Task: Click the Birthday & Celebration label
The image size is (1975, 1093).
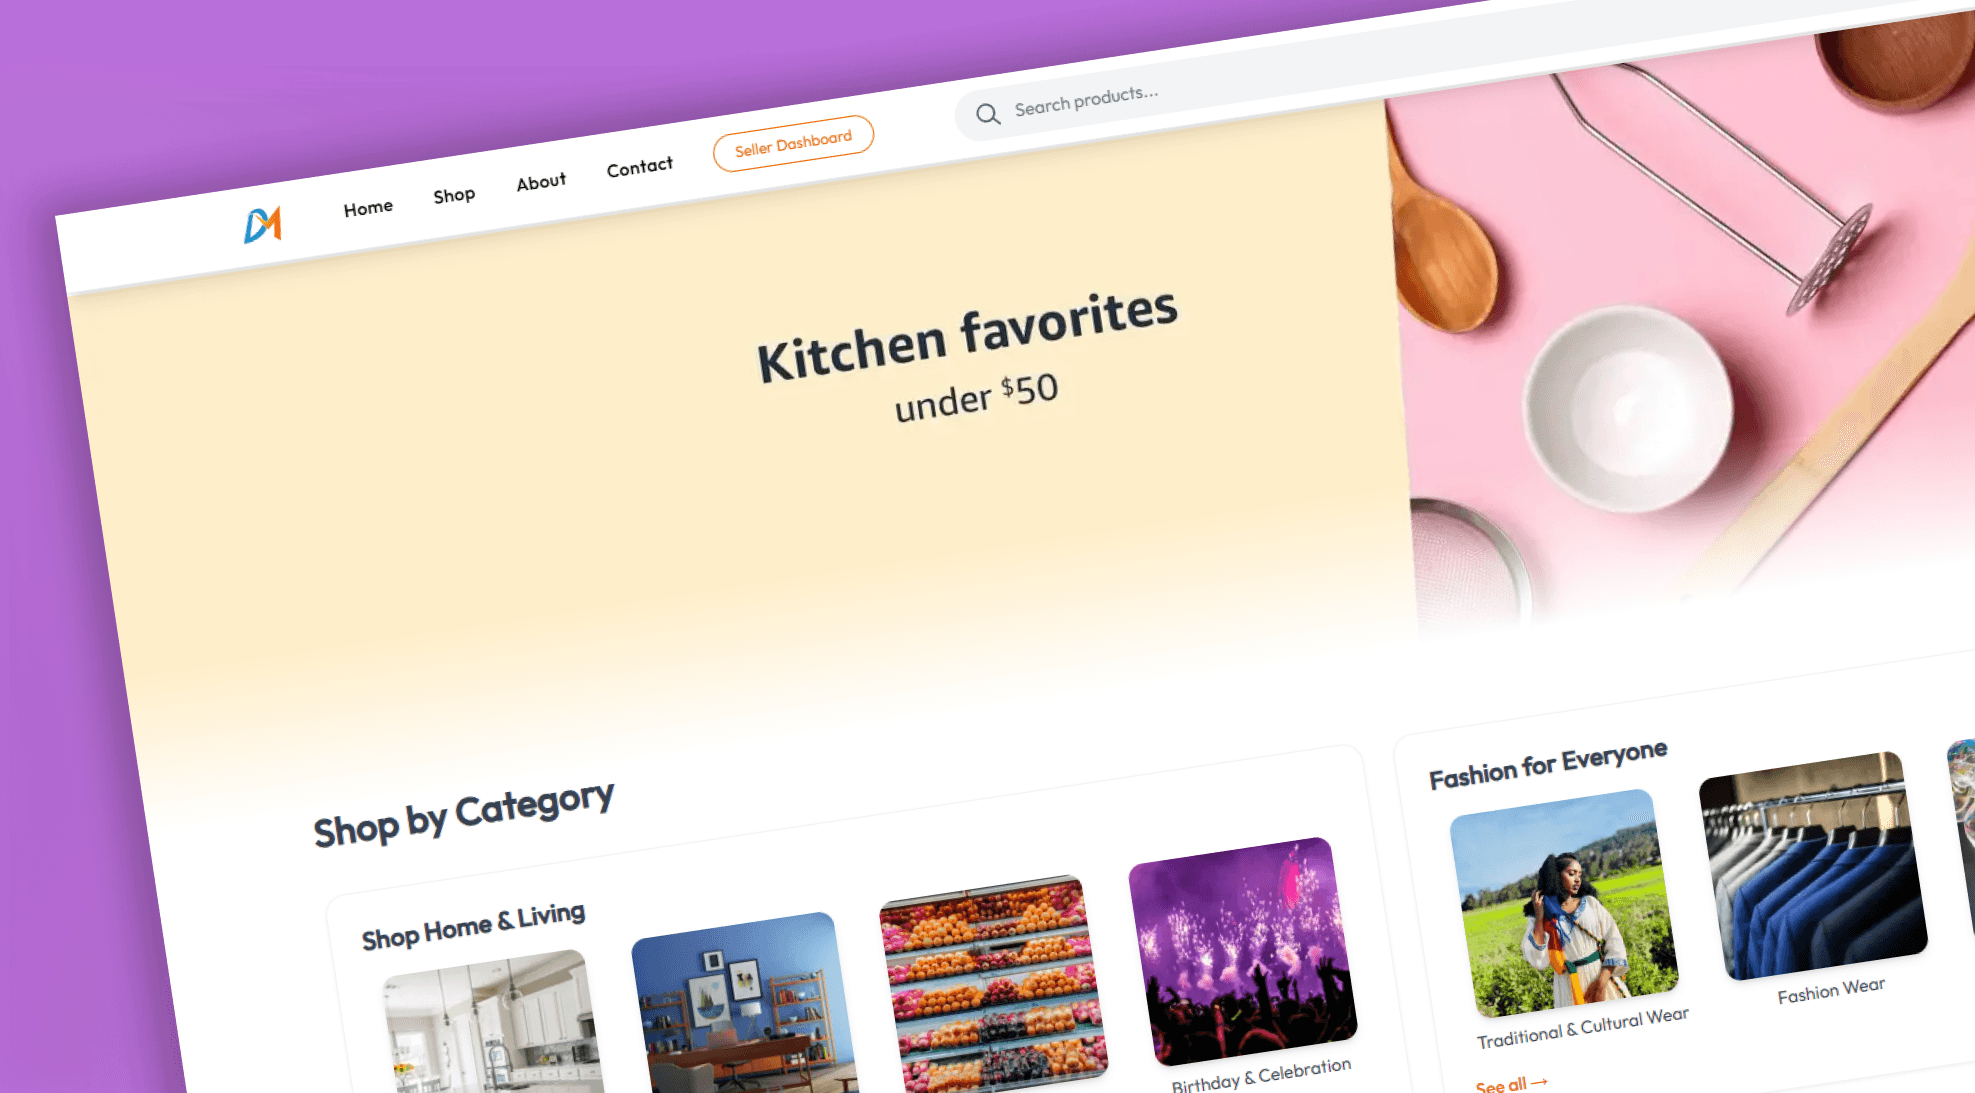Action: pyautogui.click(x=1261, y=1075)
